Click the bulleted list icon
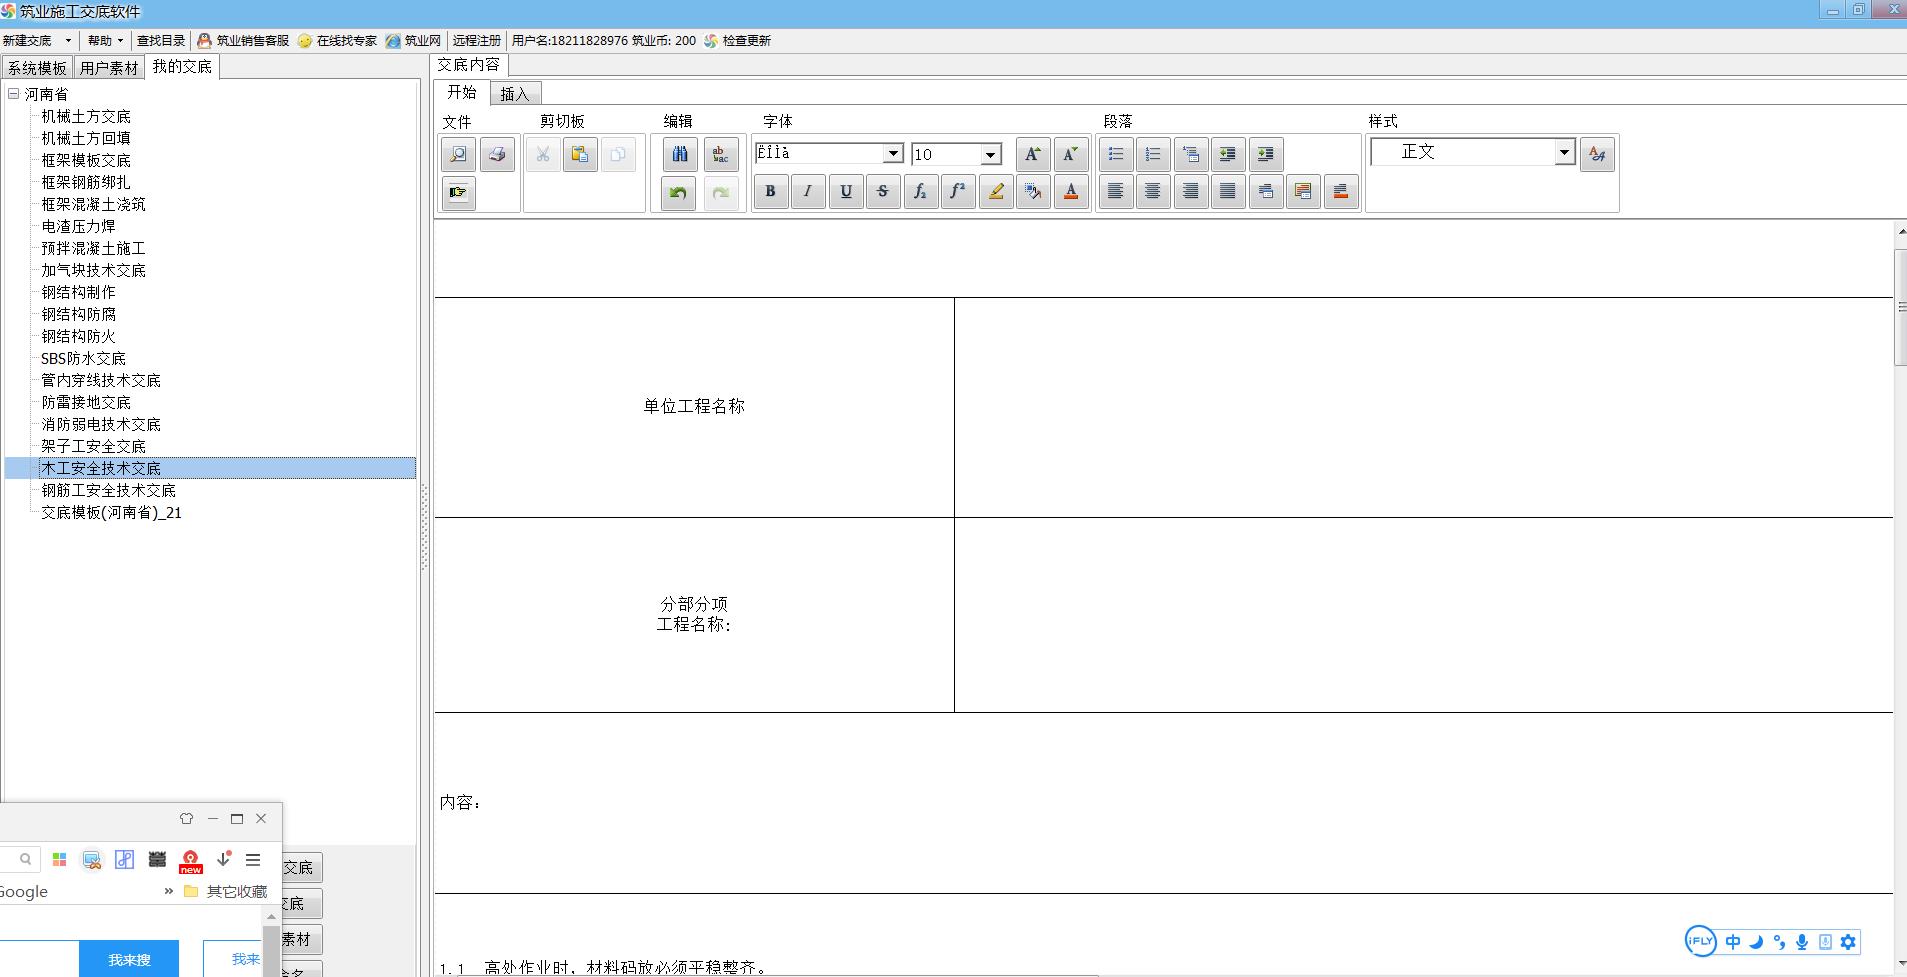Image resolution: width=1907 pixels, height=977 pixels. pos(1115,155)
